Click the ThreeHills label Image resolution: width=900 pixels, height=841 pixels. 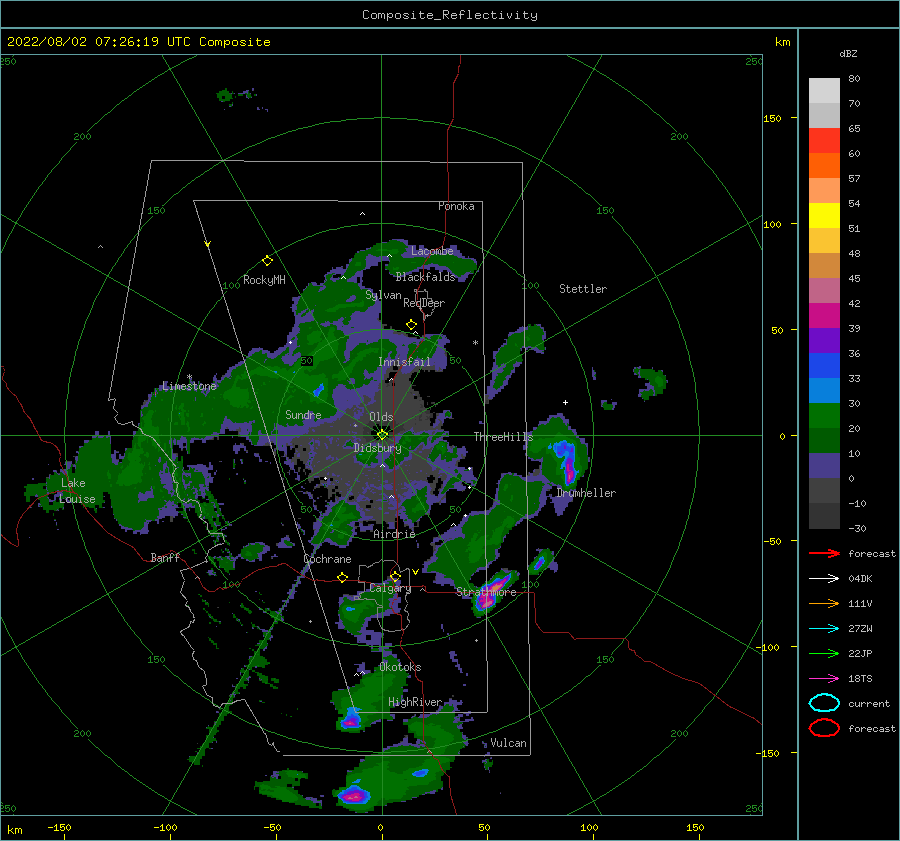[x=503, y=437]
